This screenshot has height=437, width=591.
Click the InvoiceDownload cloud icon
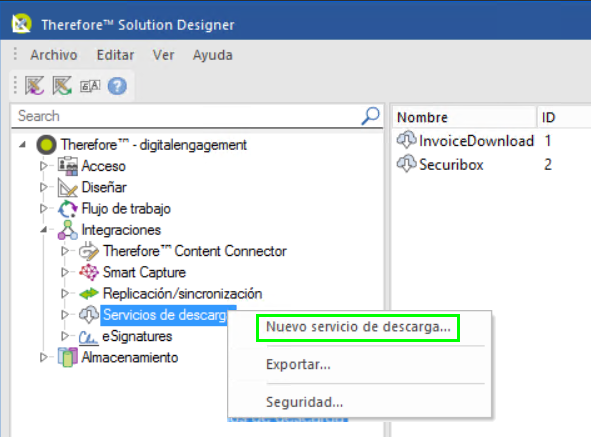[x=406, y=140]
